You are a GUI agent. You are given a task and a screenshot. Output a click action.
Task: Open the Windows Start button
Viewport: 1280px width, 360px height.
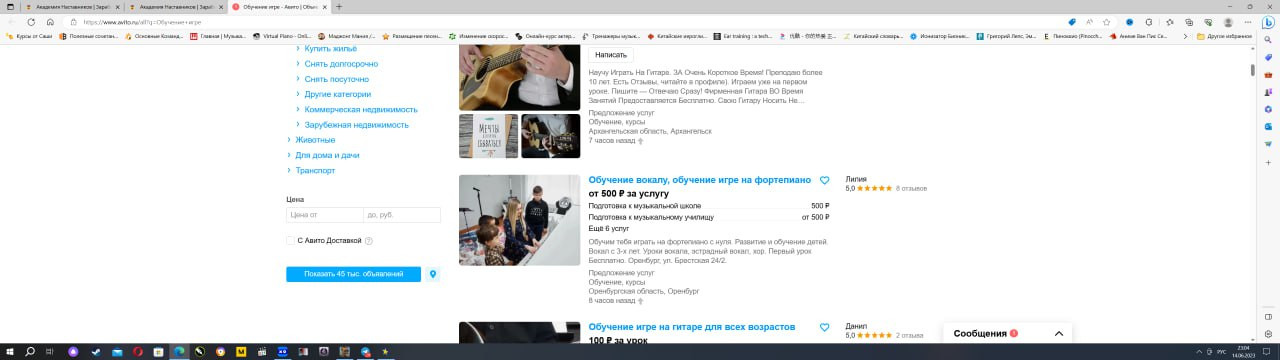pos(9,352)
